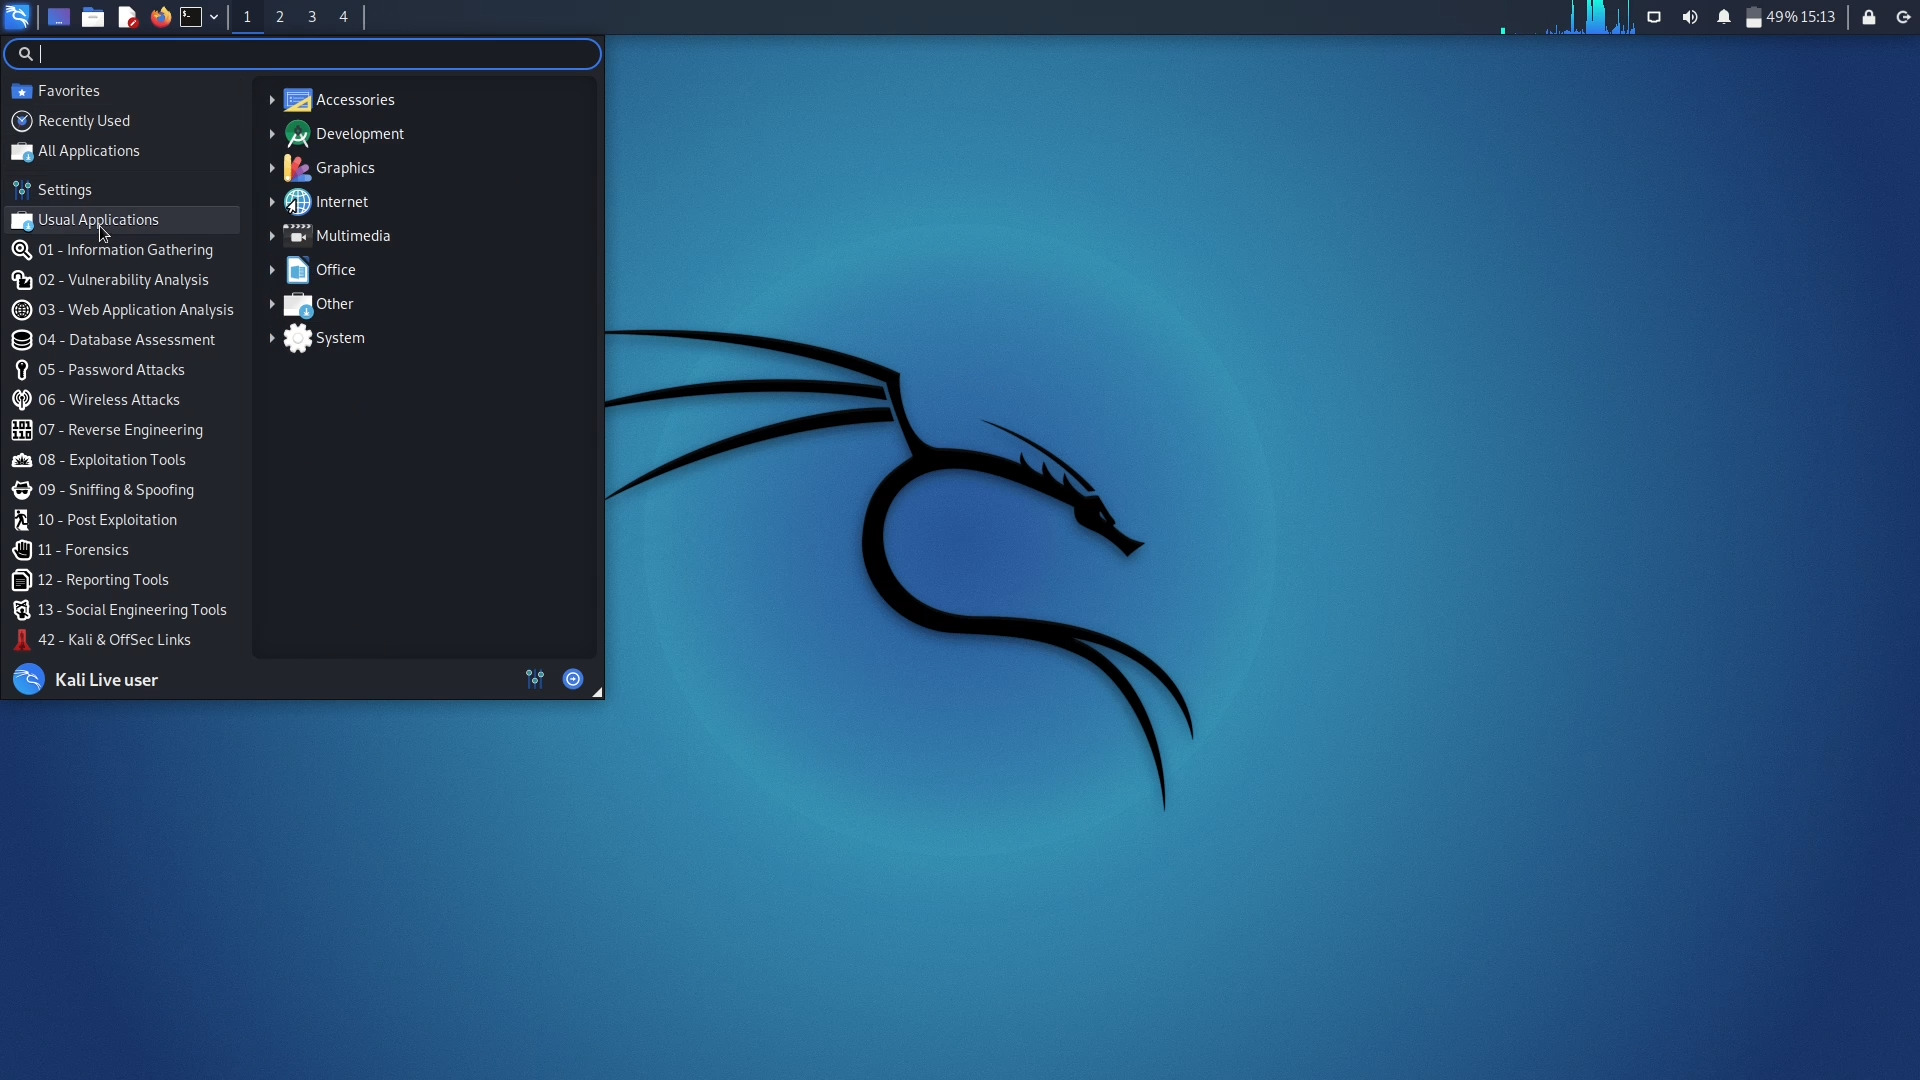Click the log out button in menu footer
The width and height of the screenshot is (1920, 1080).
click(x=573, y=680)
